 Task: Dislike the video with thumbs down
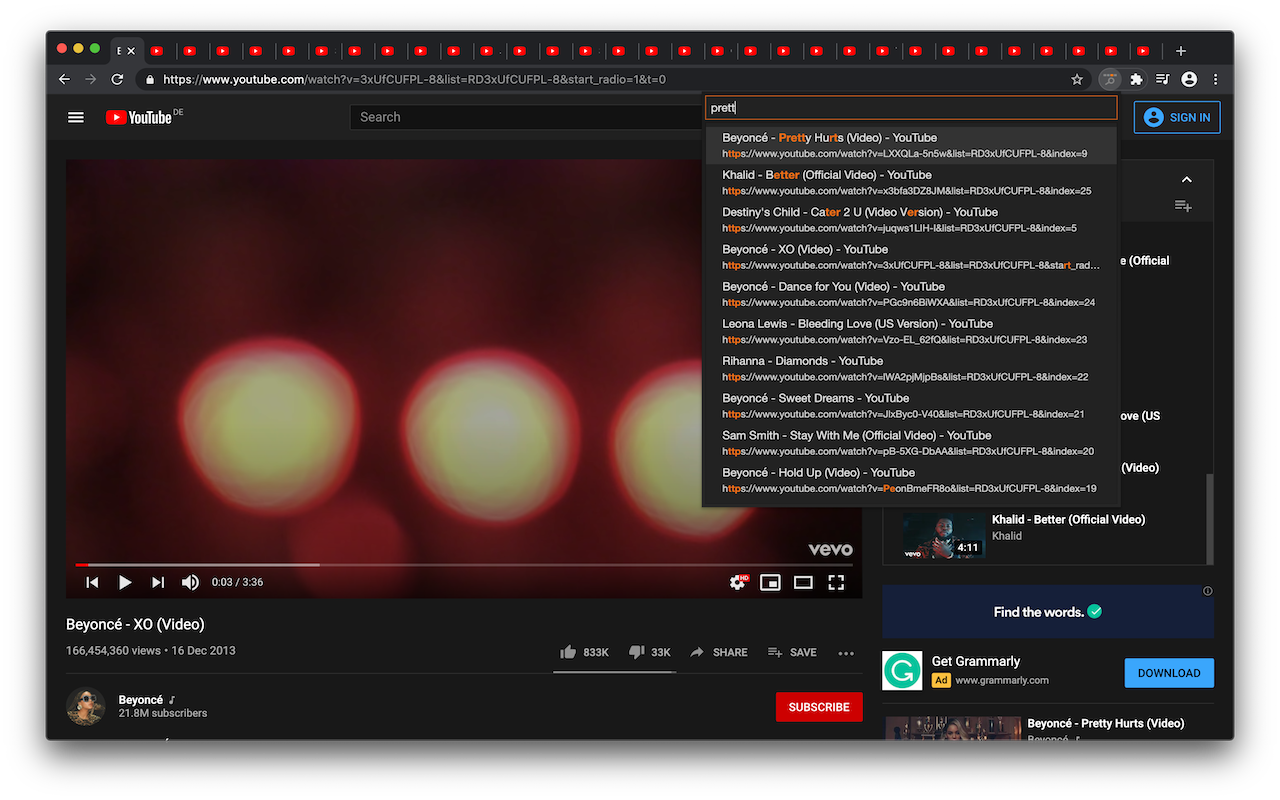tap(649, 652)
